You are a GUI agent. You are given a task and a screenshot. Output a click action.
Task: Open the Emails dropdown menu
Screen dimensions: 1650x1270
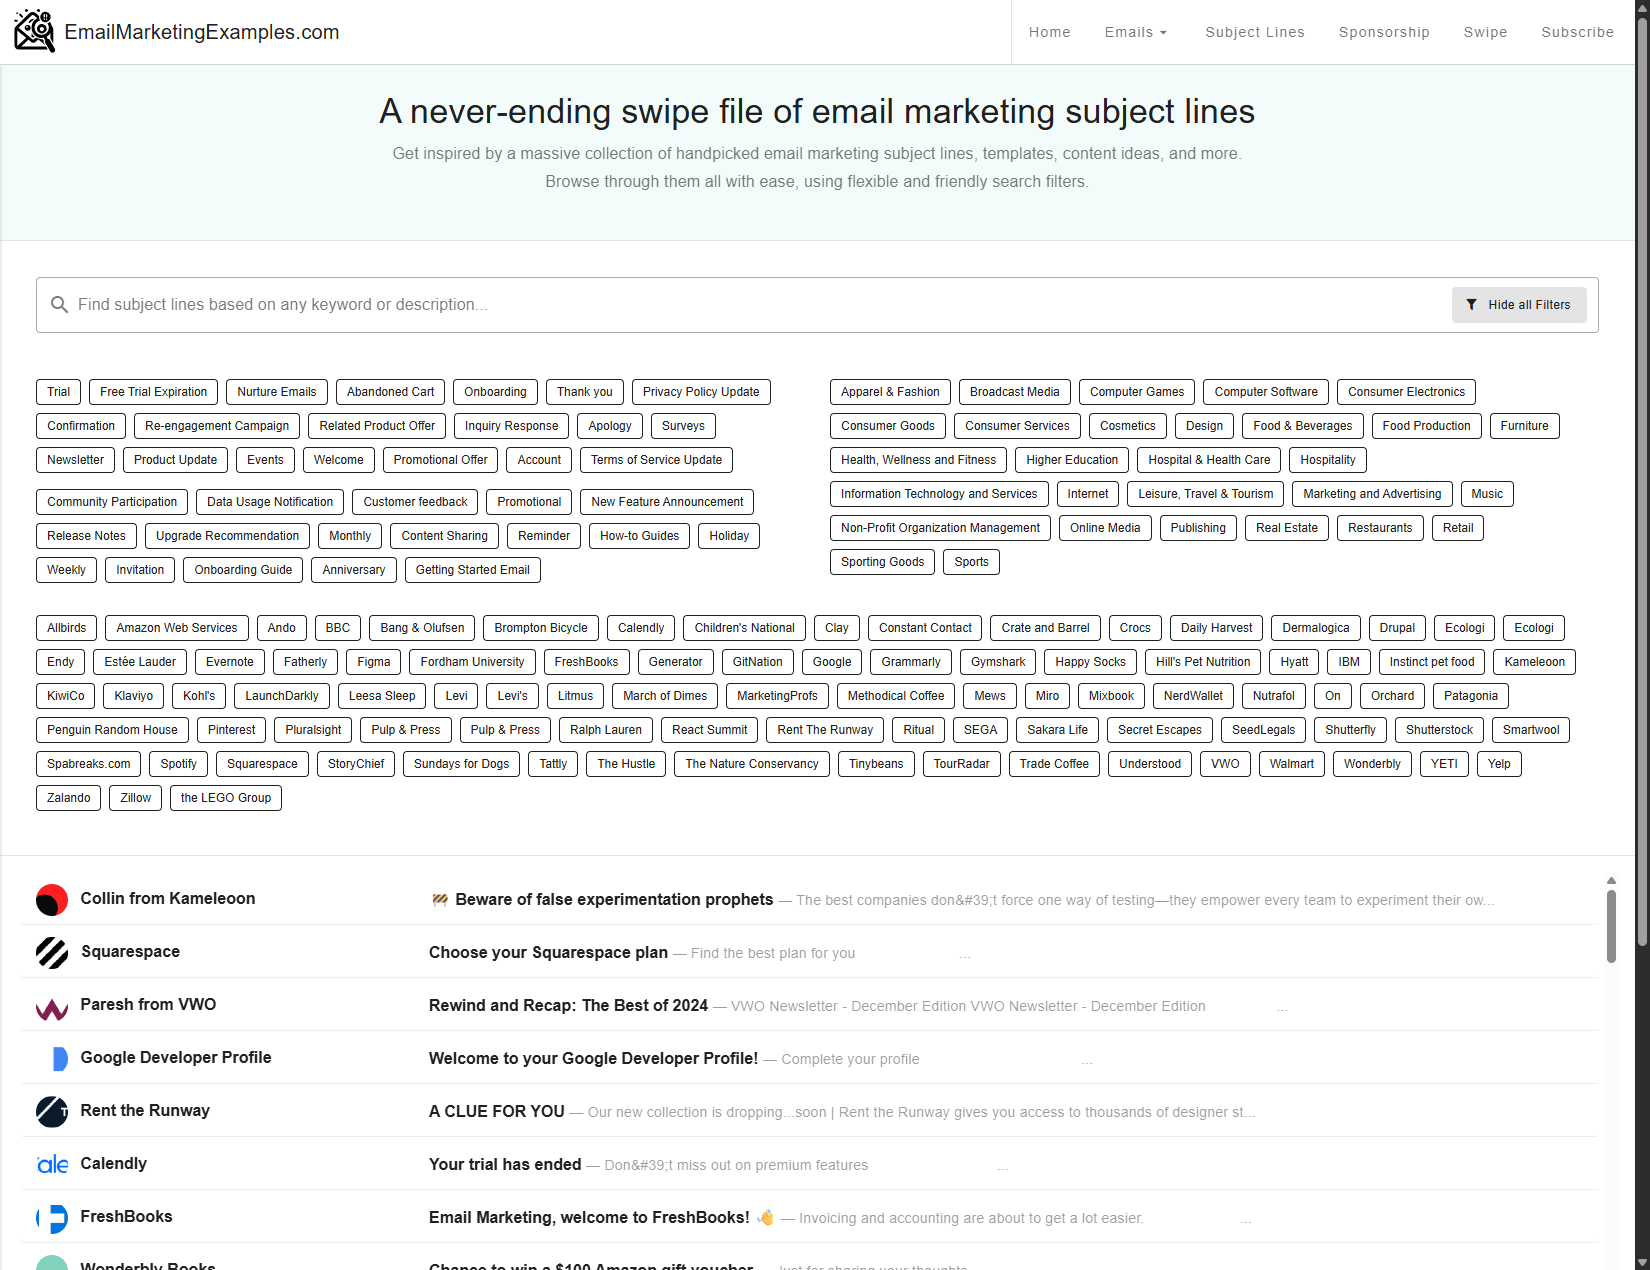[1136, 32]
